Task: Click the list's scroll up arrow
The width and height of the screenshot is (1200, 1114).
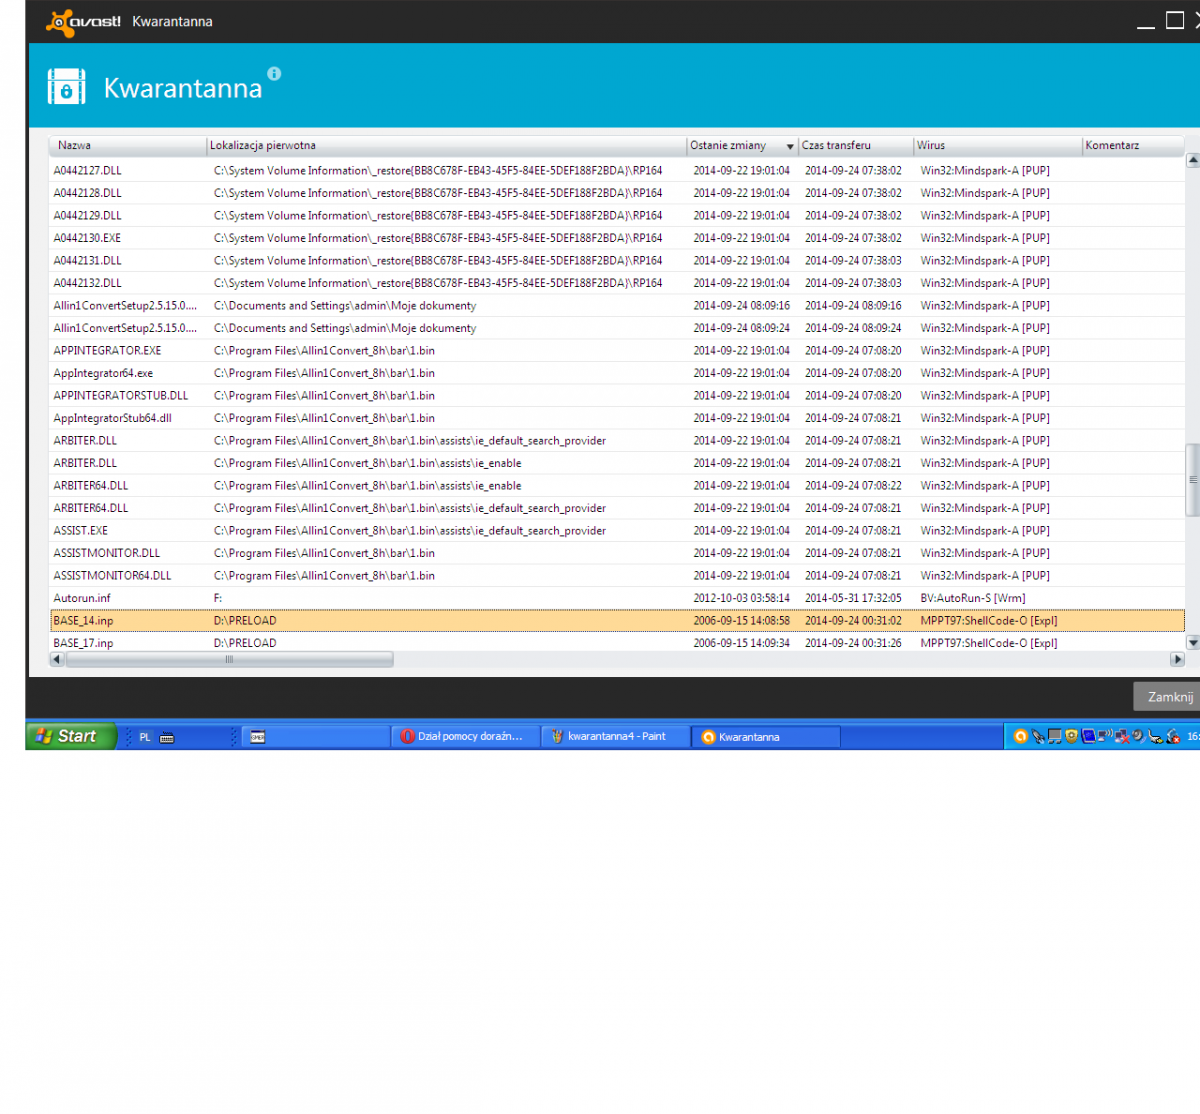Action: click(x=1192, y=160)
